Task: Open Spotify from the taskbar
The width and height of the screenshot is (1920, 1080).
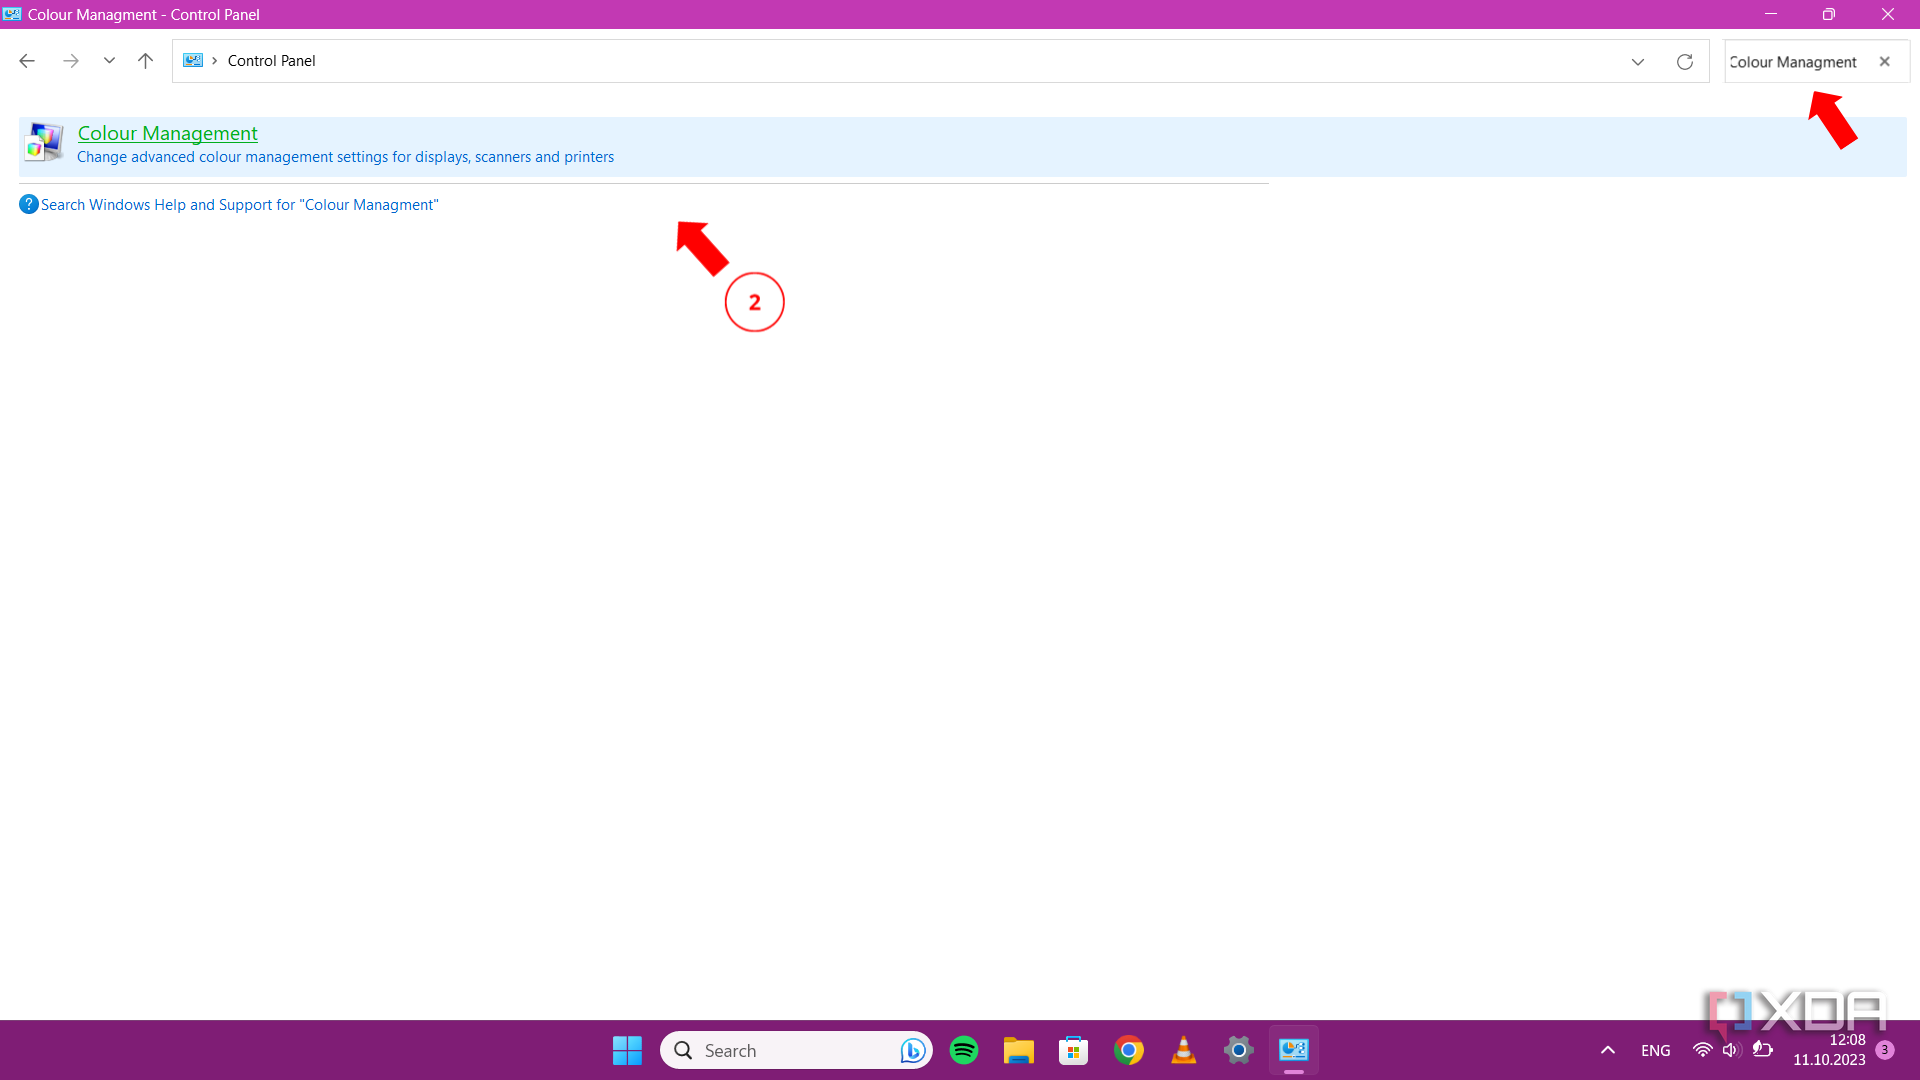Action: coord(963,1050)
